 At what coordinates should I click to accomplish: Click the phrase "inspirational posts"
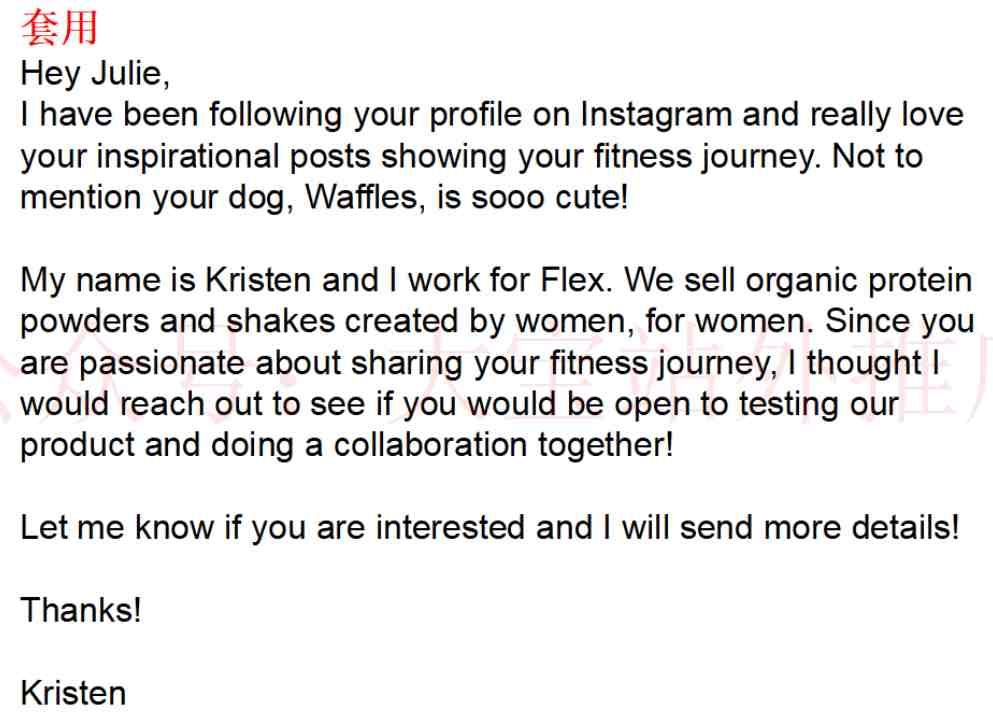pos(233,157)
